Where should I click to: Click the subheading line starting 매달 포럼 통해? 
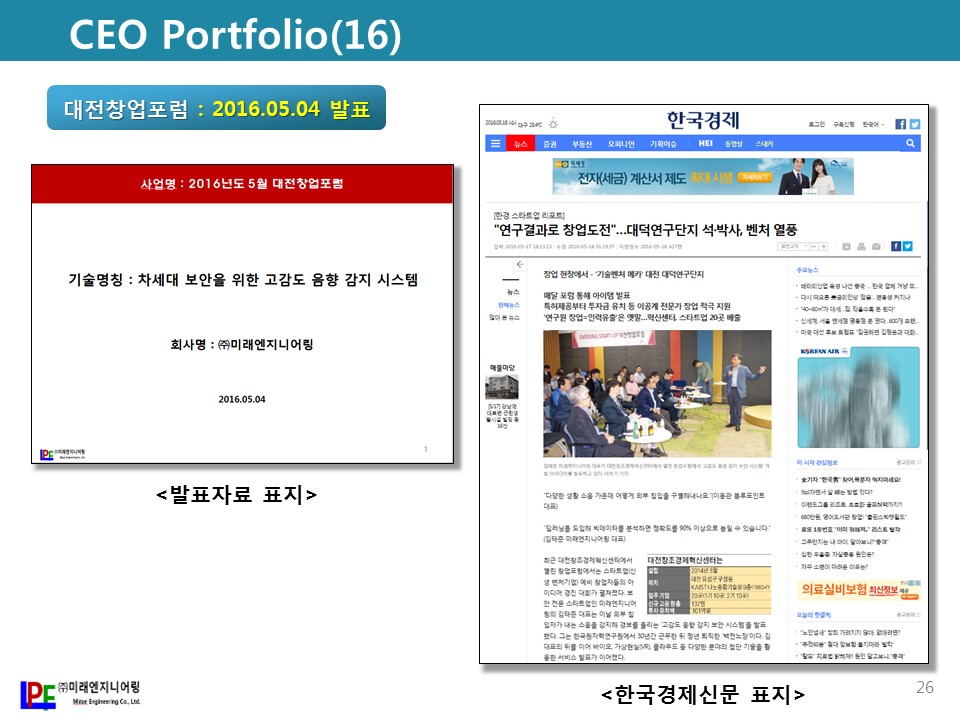(587, 295)
